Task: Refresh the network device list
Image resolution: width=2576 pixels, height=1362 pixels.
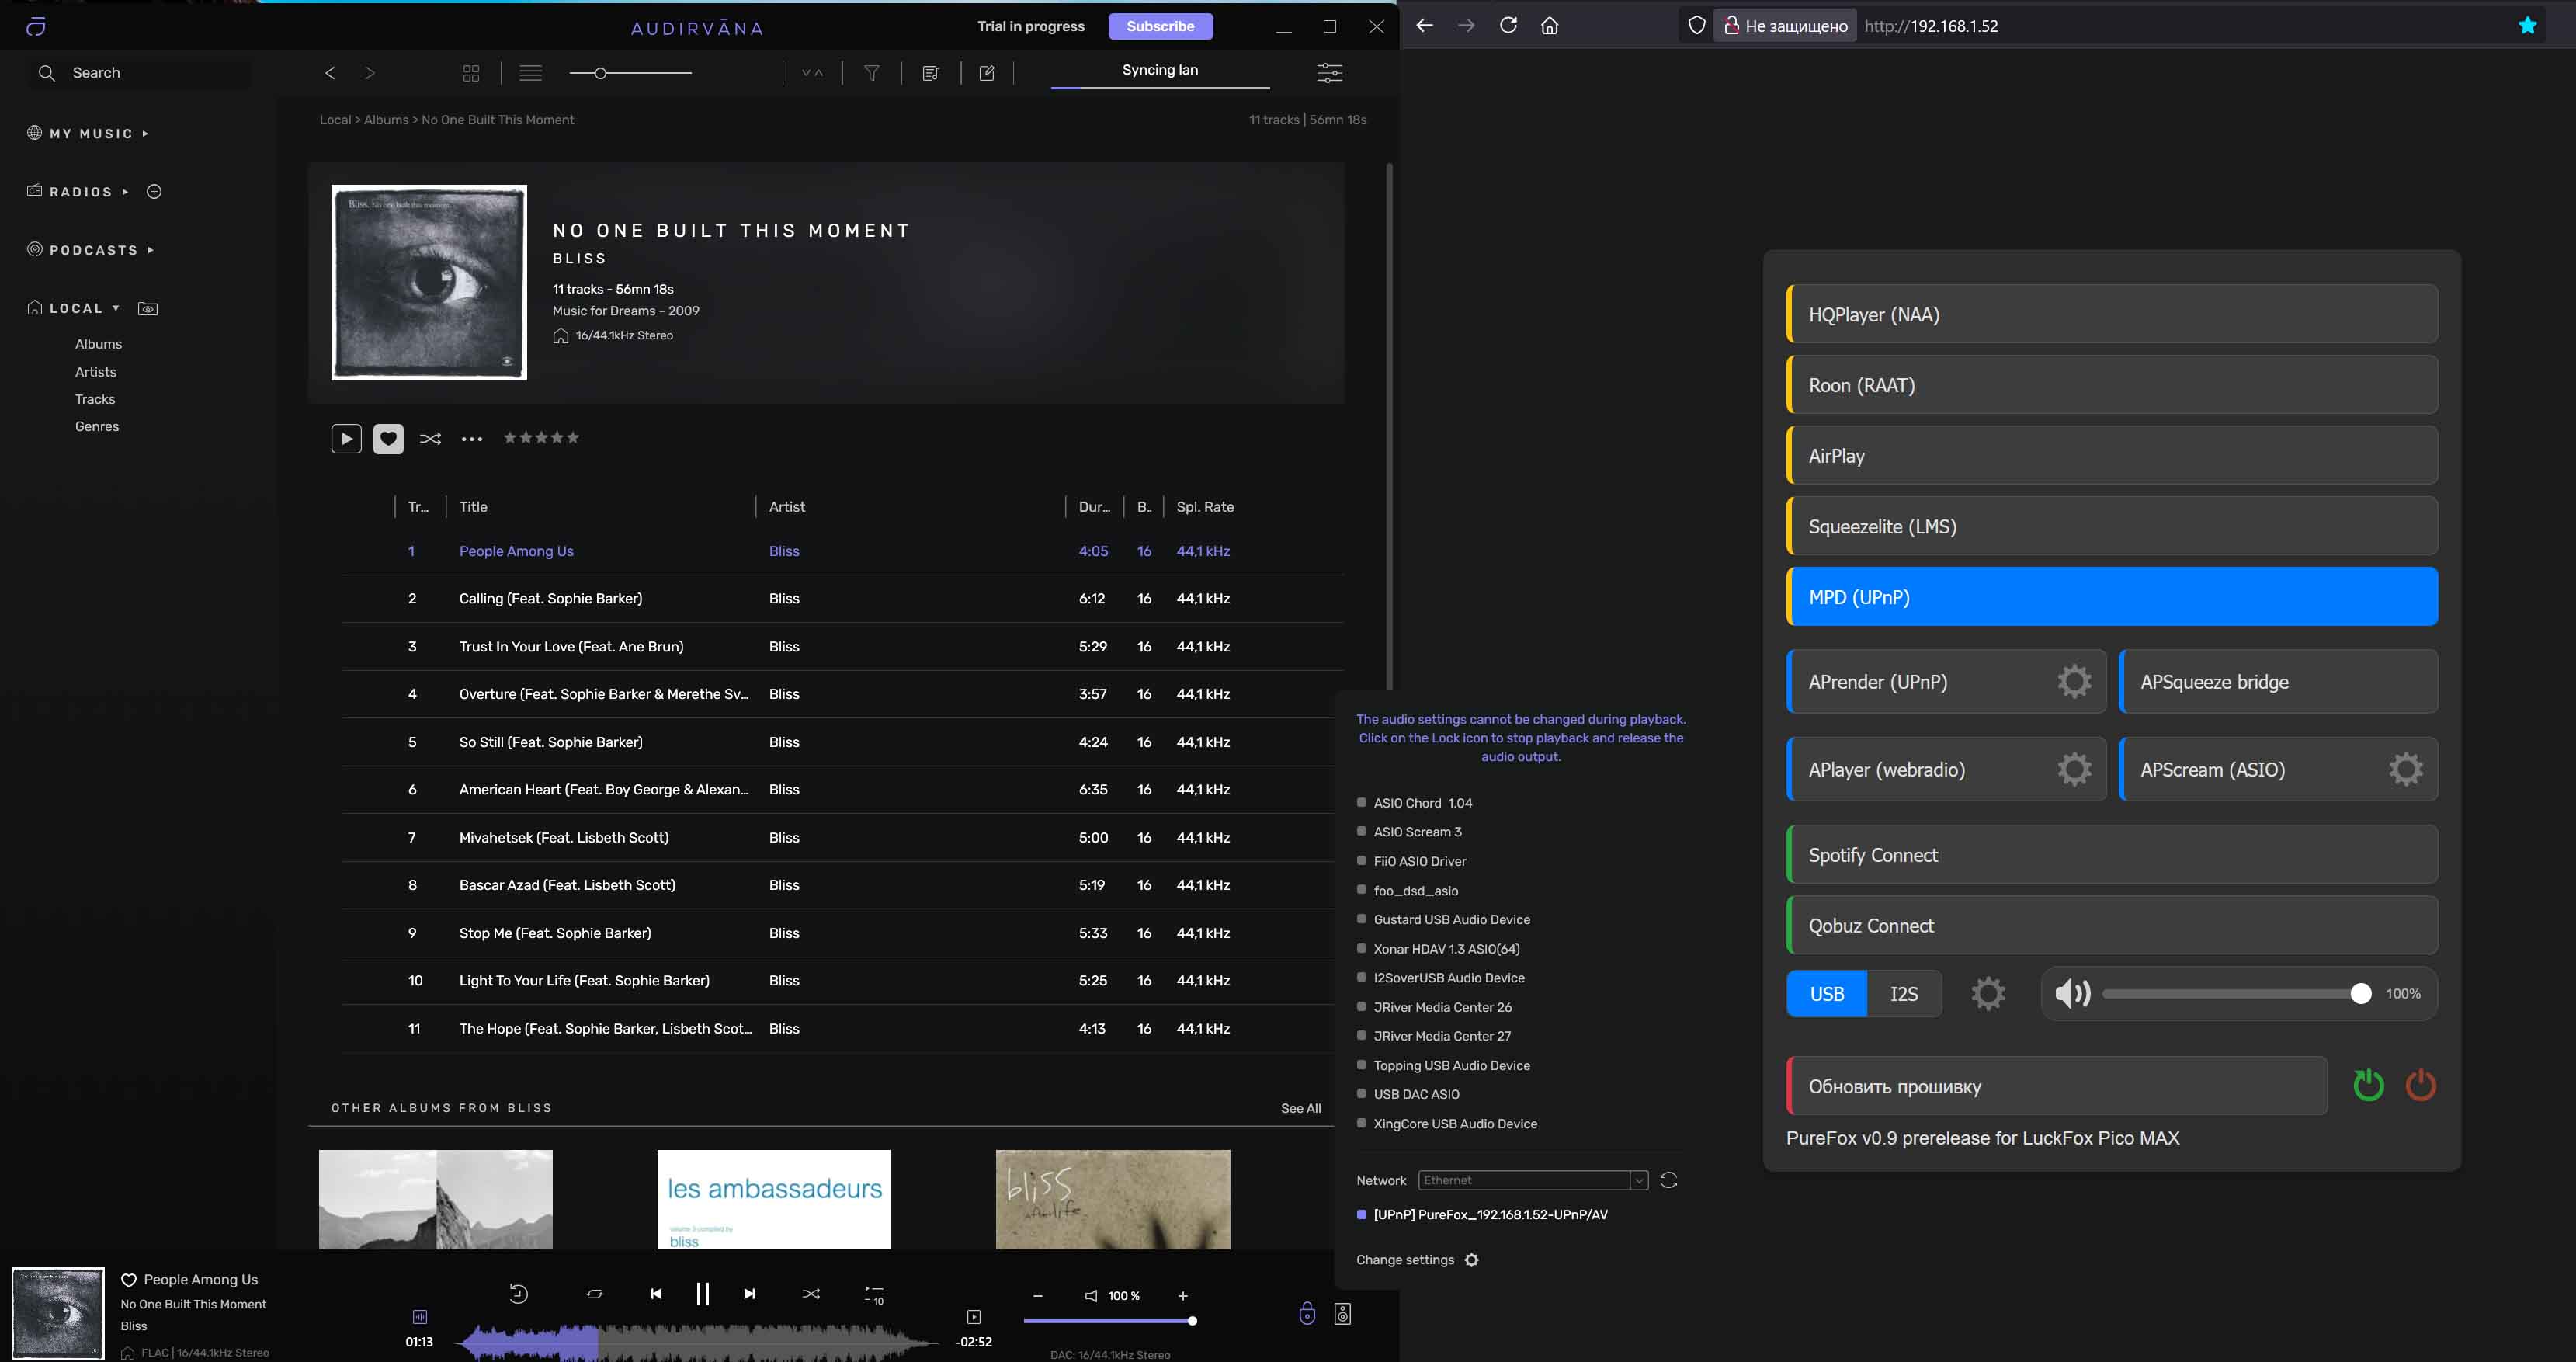Action: point(1668,1180)
